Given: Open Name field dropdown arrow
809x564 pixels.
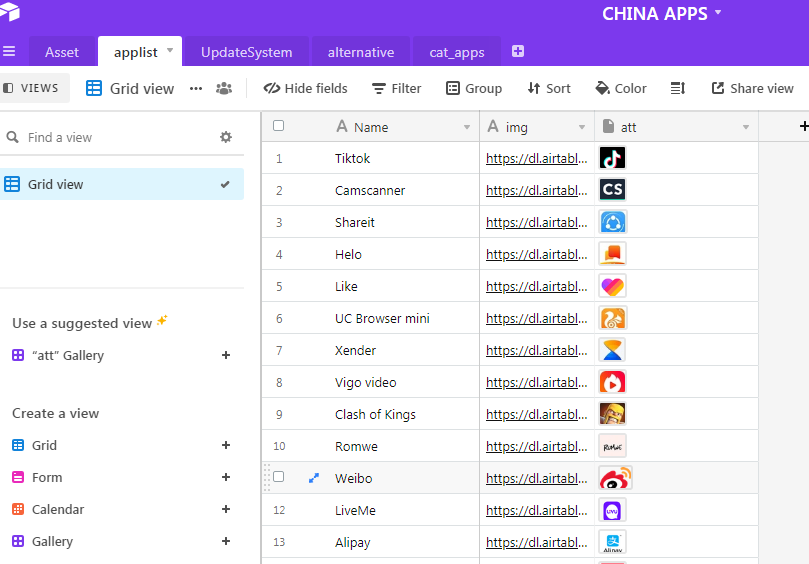Looking at the screenshot, I should pyautogui.click(x=466, y=127).
